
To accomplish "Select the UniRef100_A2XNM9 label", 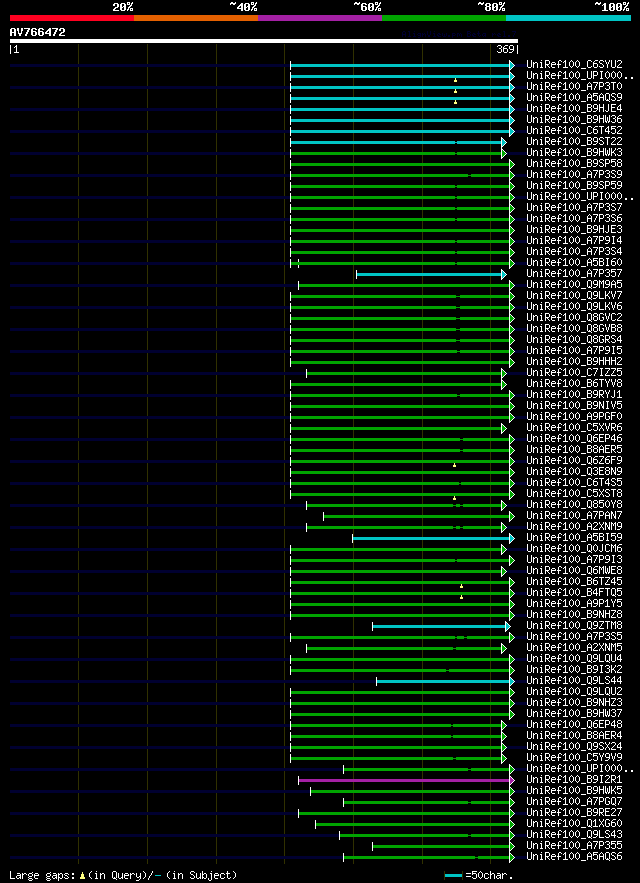I will tap(574, 527).
